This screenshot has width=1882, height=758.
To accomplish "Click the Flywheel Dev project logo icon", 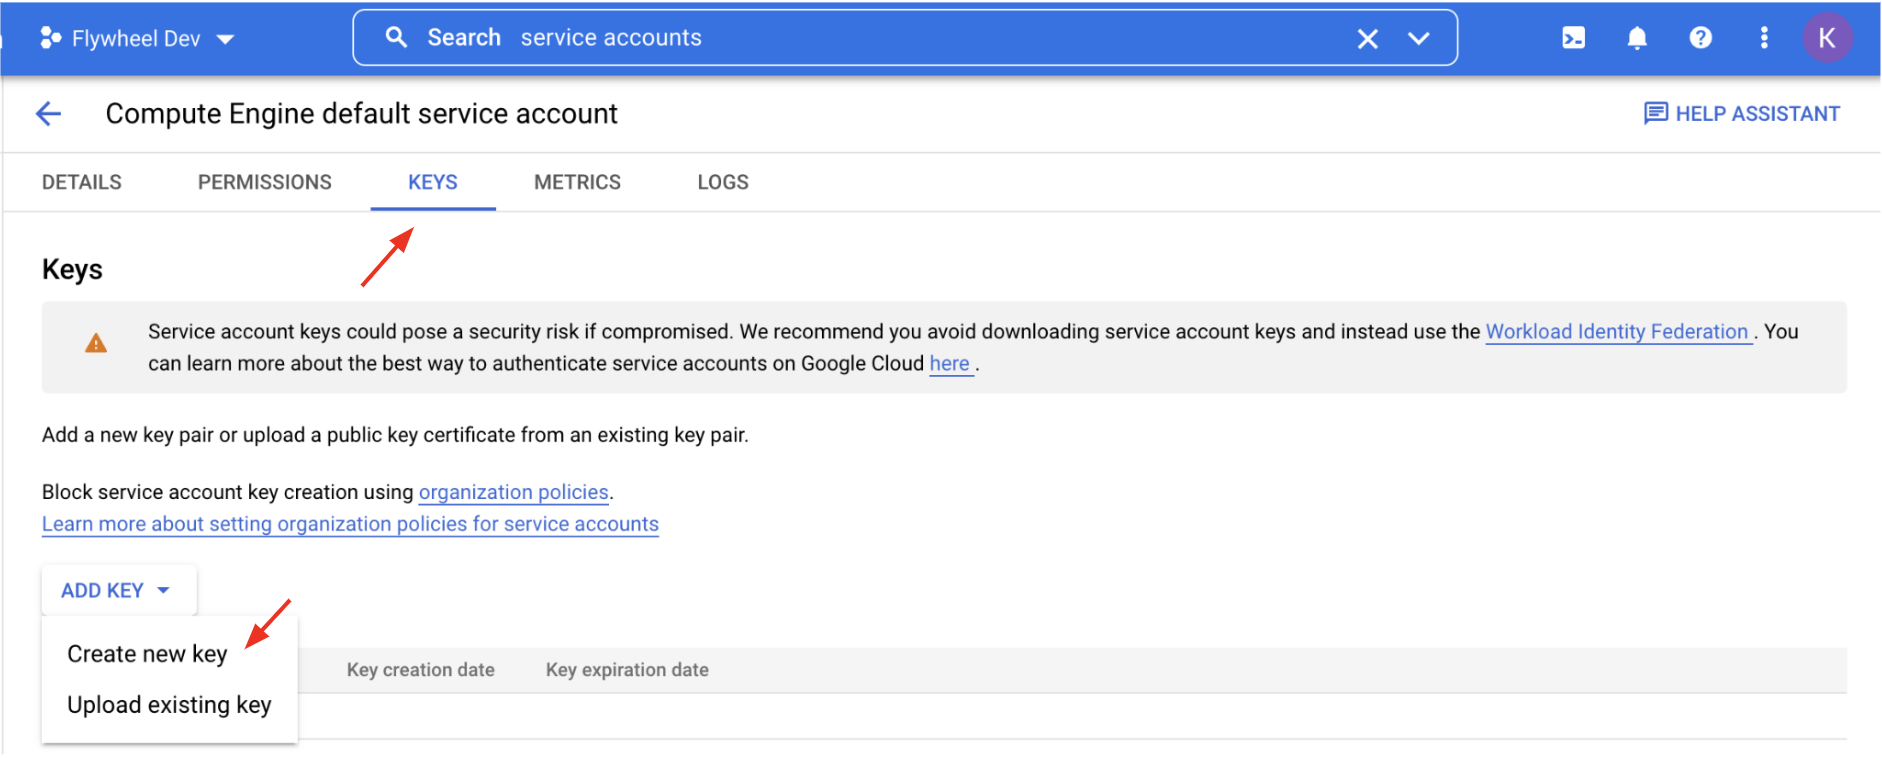I will 50,38.
